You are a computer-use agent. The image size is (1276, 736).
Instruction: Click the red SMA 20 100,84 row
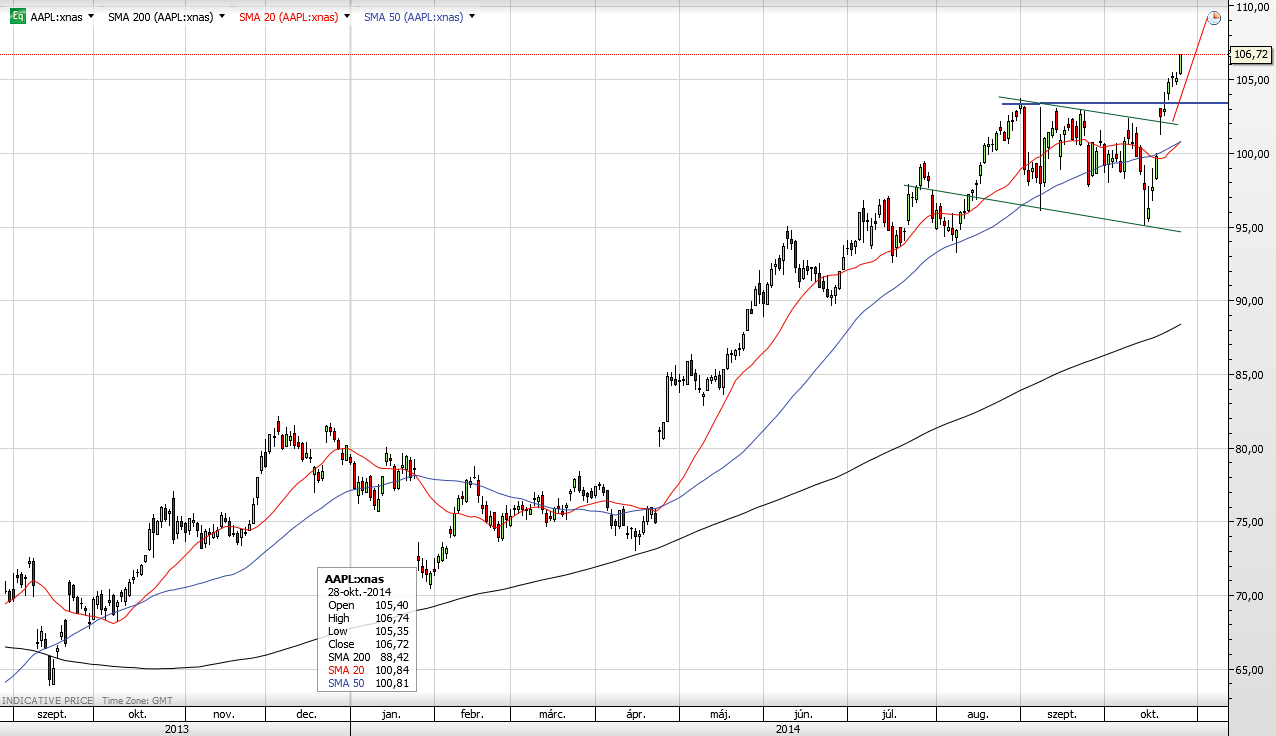pyautogui.click(x=369, y=670)
